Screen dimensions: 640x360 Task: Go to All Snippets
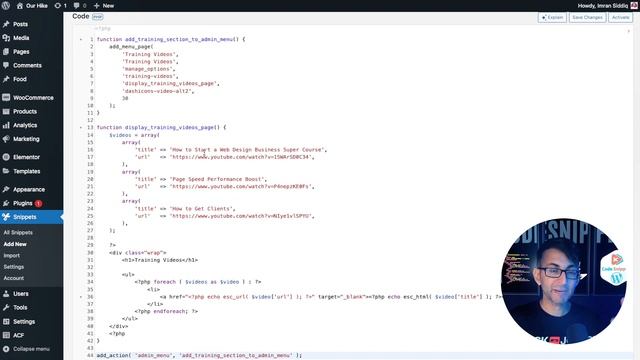tap(18, 233)
